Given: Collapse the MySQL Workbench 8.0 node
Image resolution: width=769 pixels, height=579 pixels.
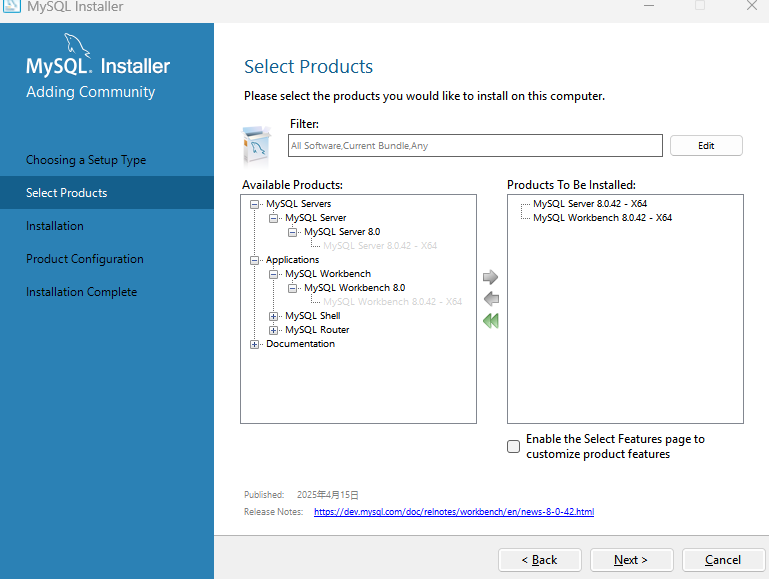Looking at the screenshot, I should (x=292, y=288).
